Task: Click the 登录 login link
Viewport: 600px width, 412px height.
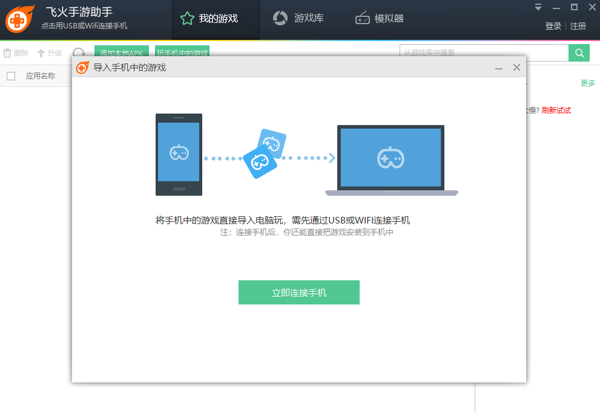Action: point(553,26)
